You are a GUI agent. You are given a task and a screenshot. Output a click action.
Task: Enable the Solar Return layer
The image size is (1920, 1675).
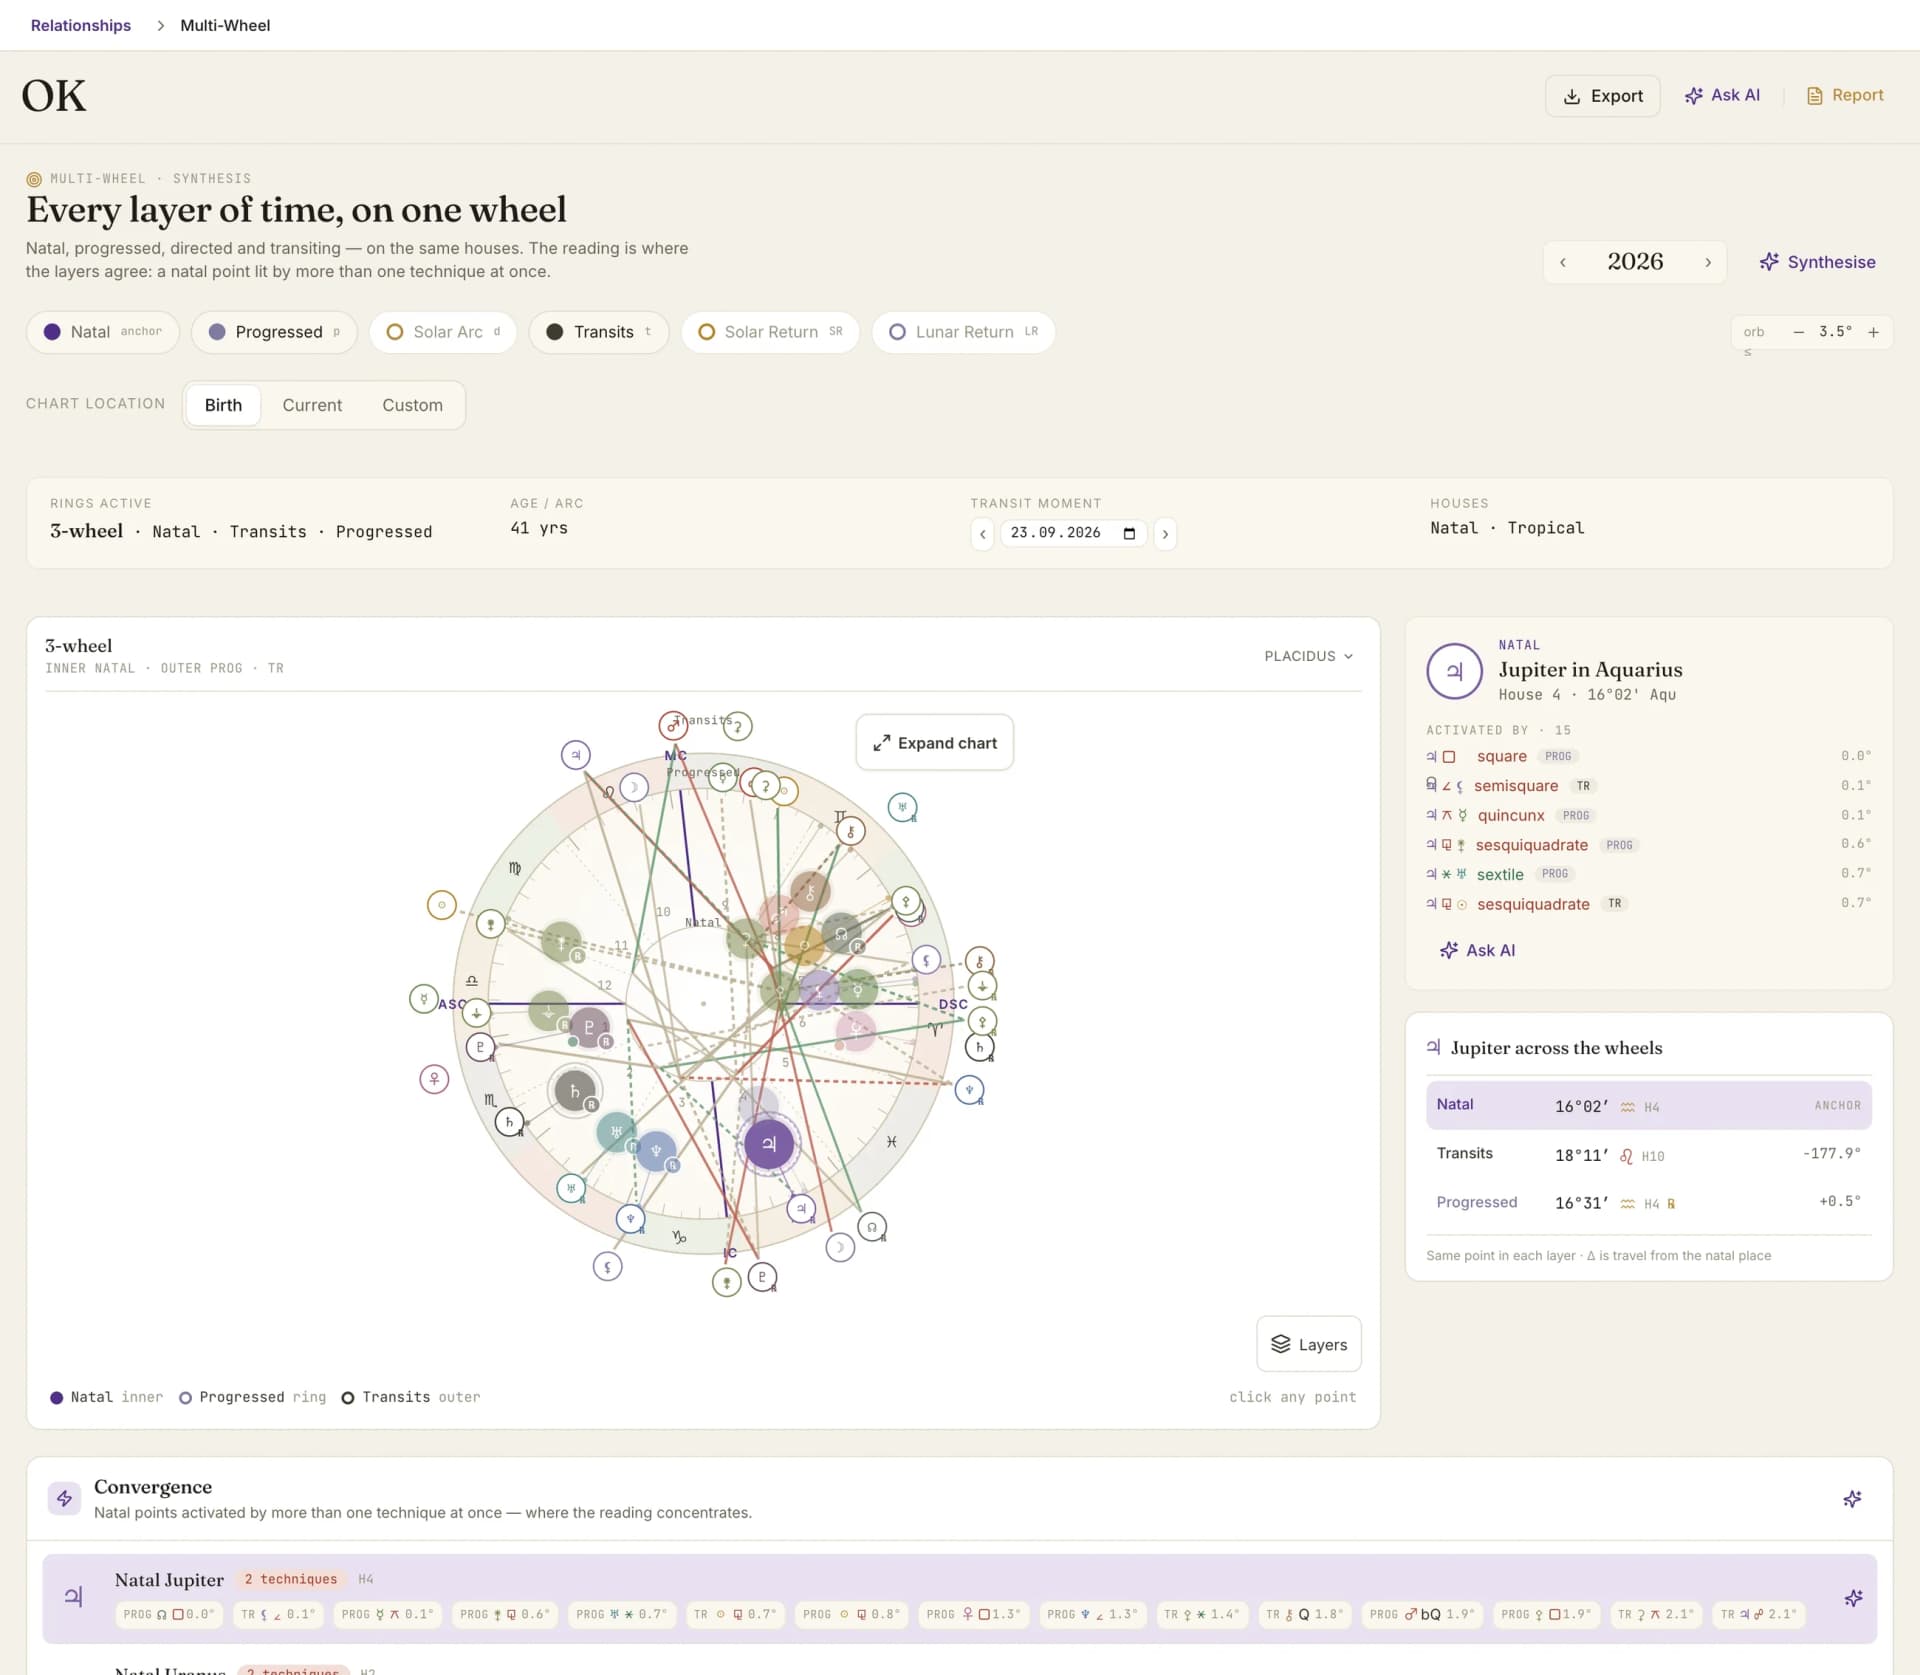click(770, 332)
